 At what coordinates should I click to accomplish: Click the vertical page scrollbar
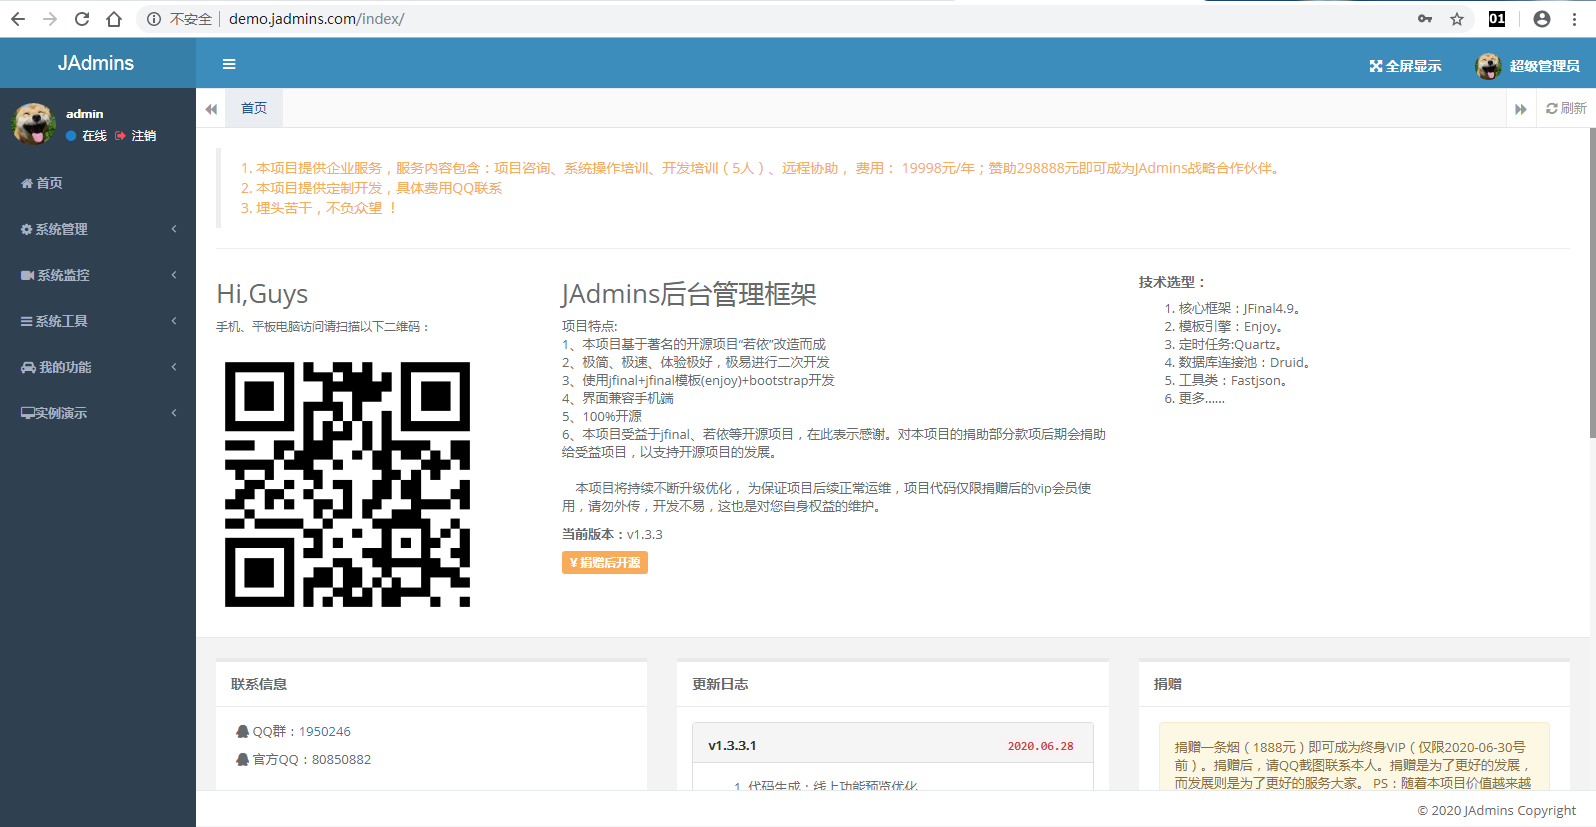1592,283
